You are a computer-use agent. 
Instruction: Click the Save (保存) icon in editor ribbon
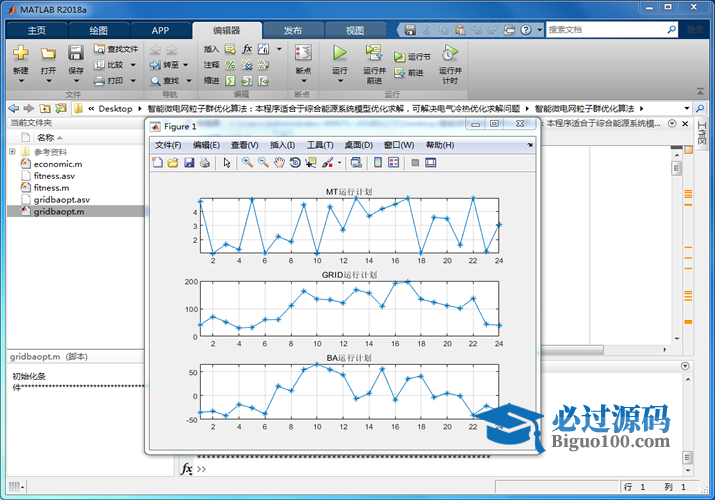76,53
